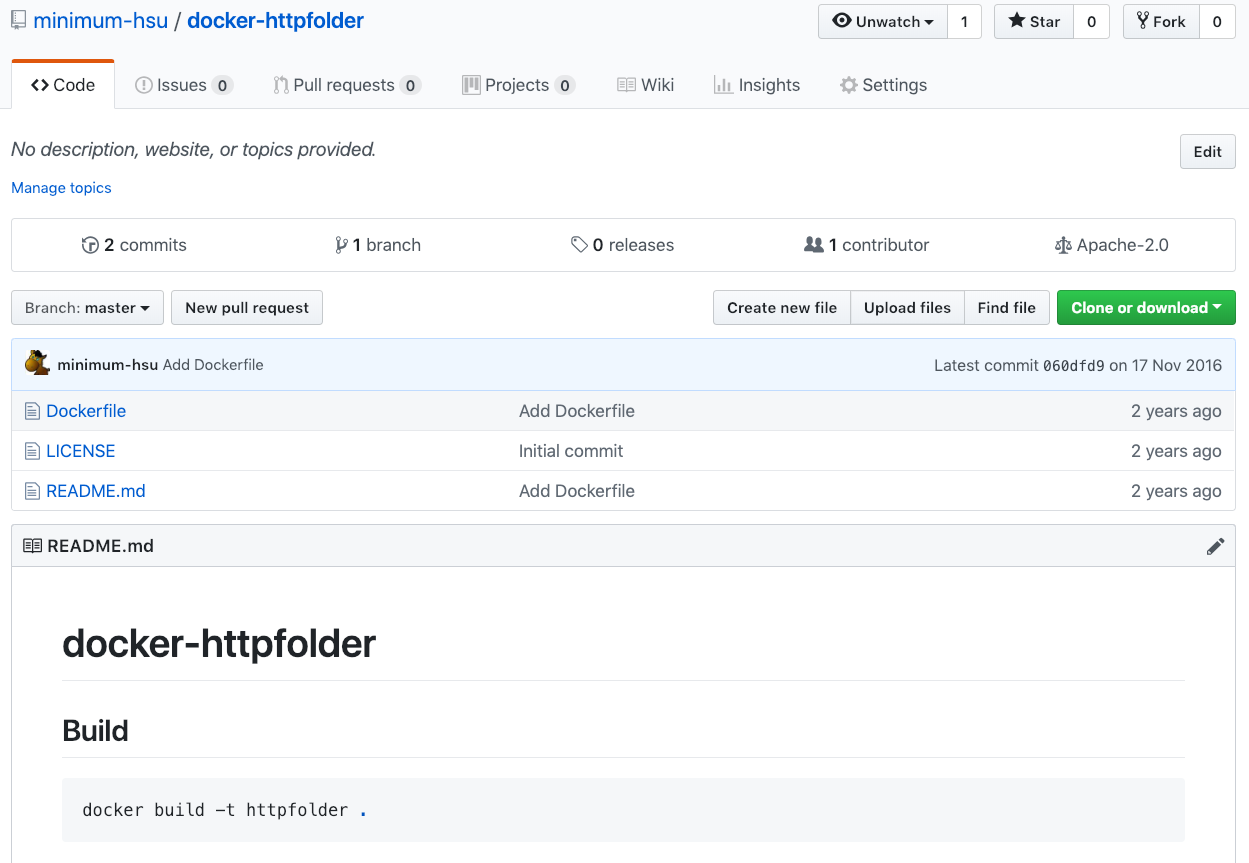This screenshot has width=1249, height=863.
Task: Open Add Dockerfile commit in README.md row
Action: 577,491
